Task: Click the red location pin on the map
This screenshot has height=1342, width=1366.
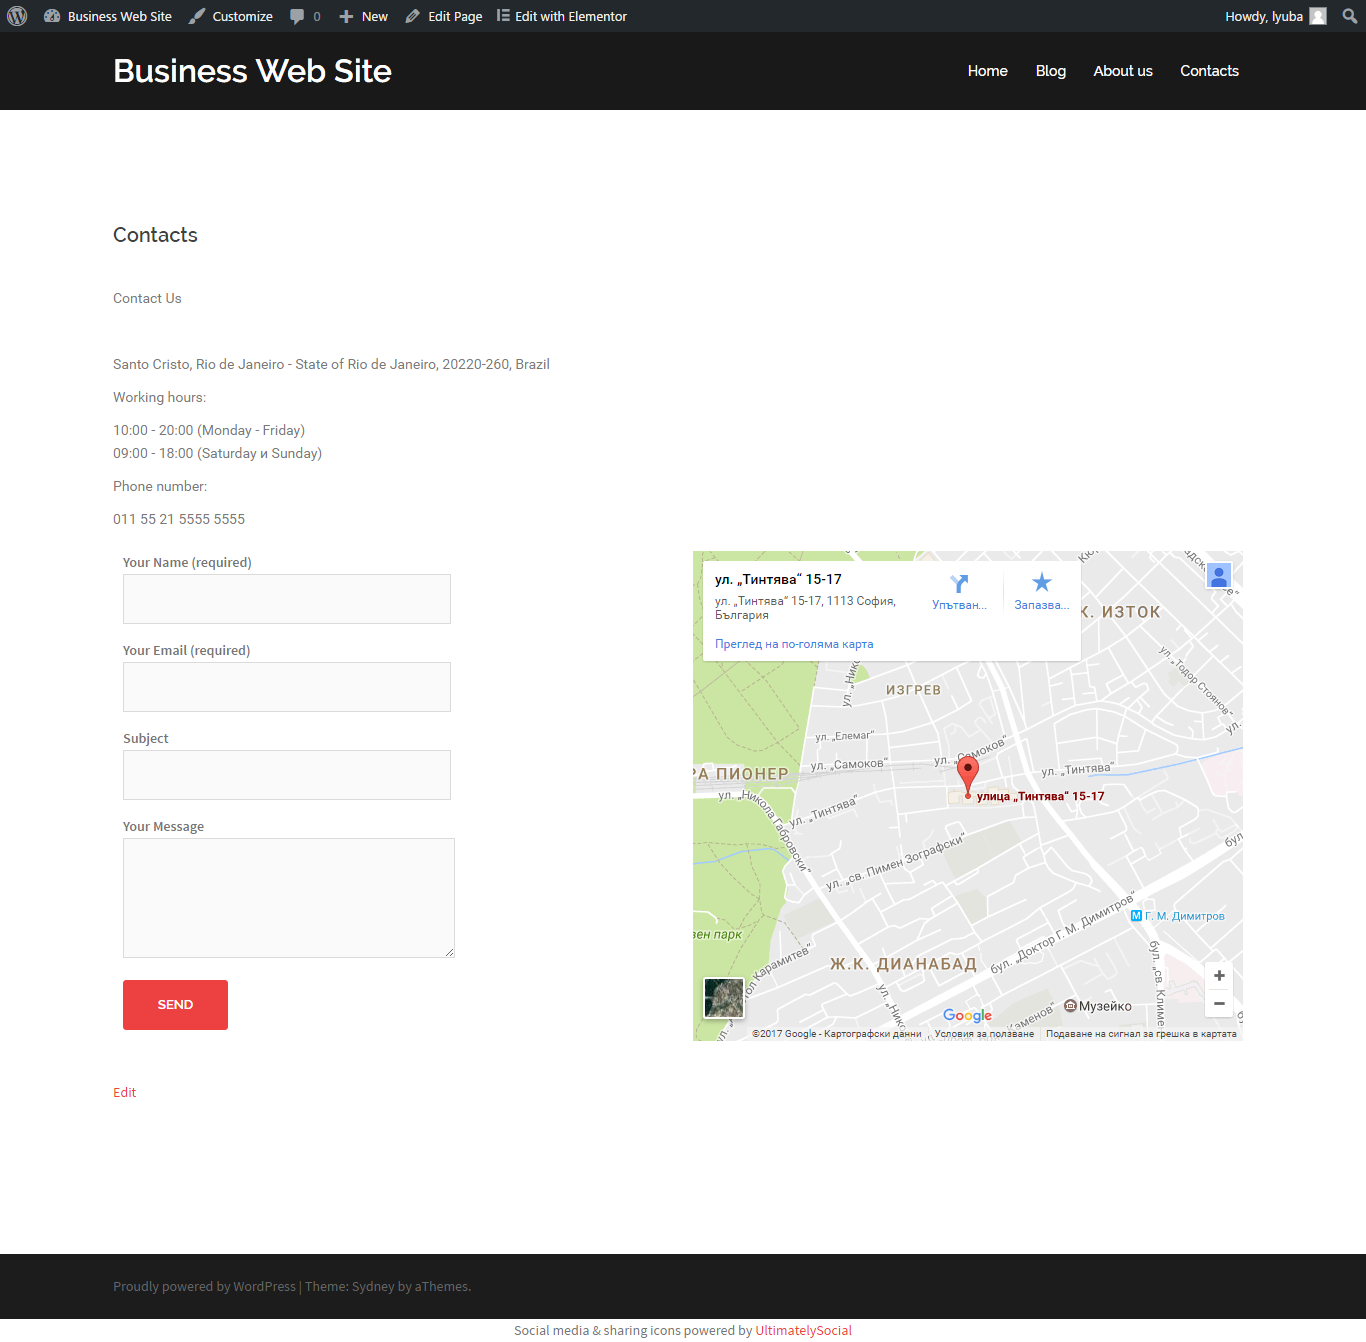Action: tap(968, 775)
